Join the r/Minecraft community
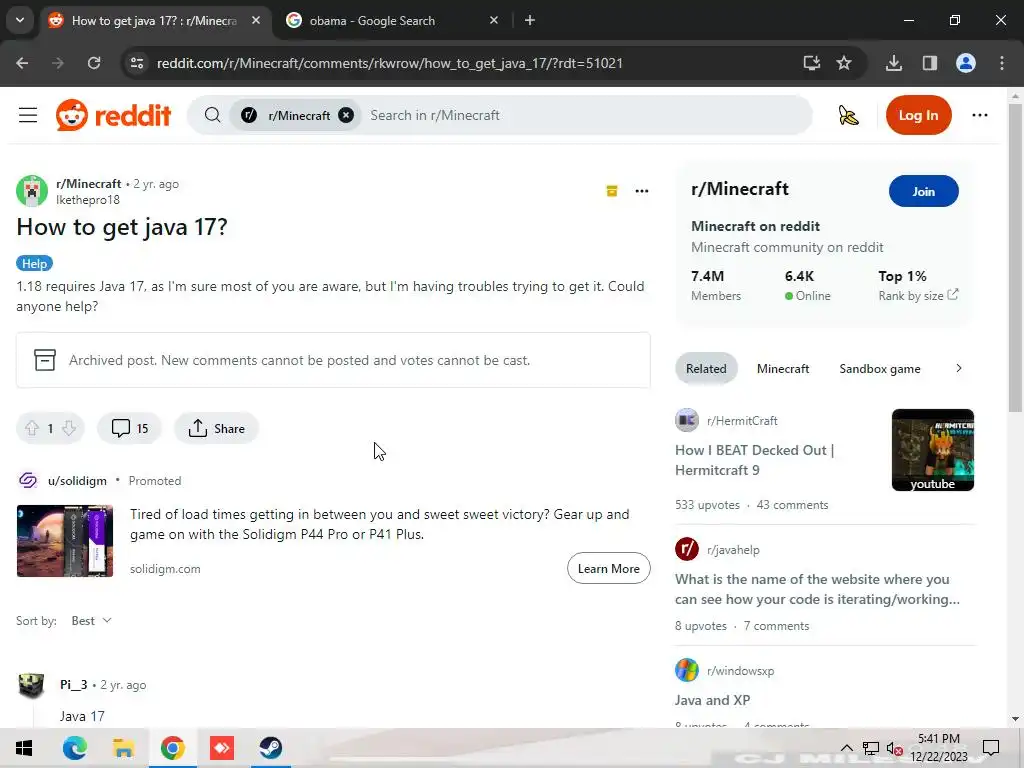Viewport: 1024px width, 768px height. coord(923,191)
